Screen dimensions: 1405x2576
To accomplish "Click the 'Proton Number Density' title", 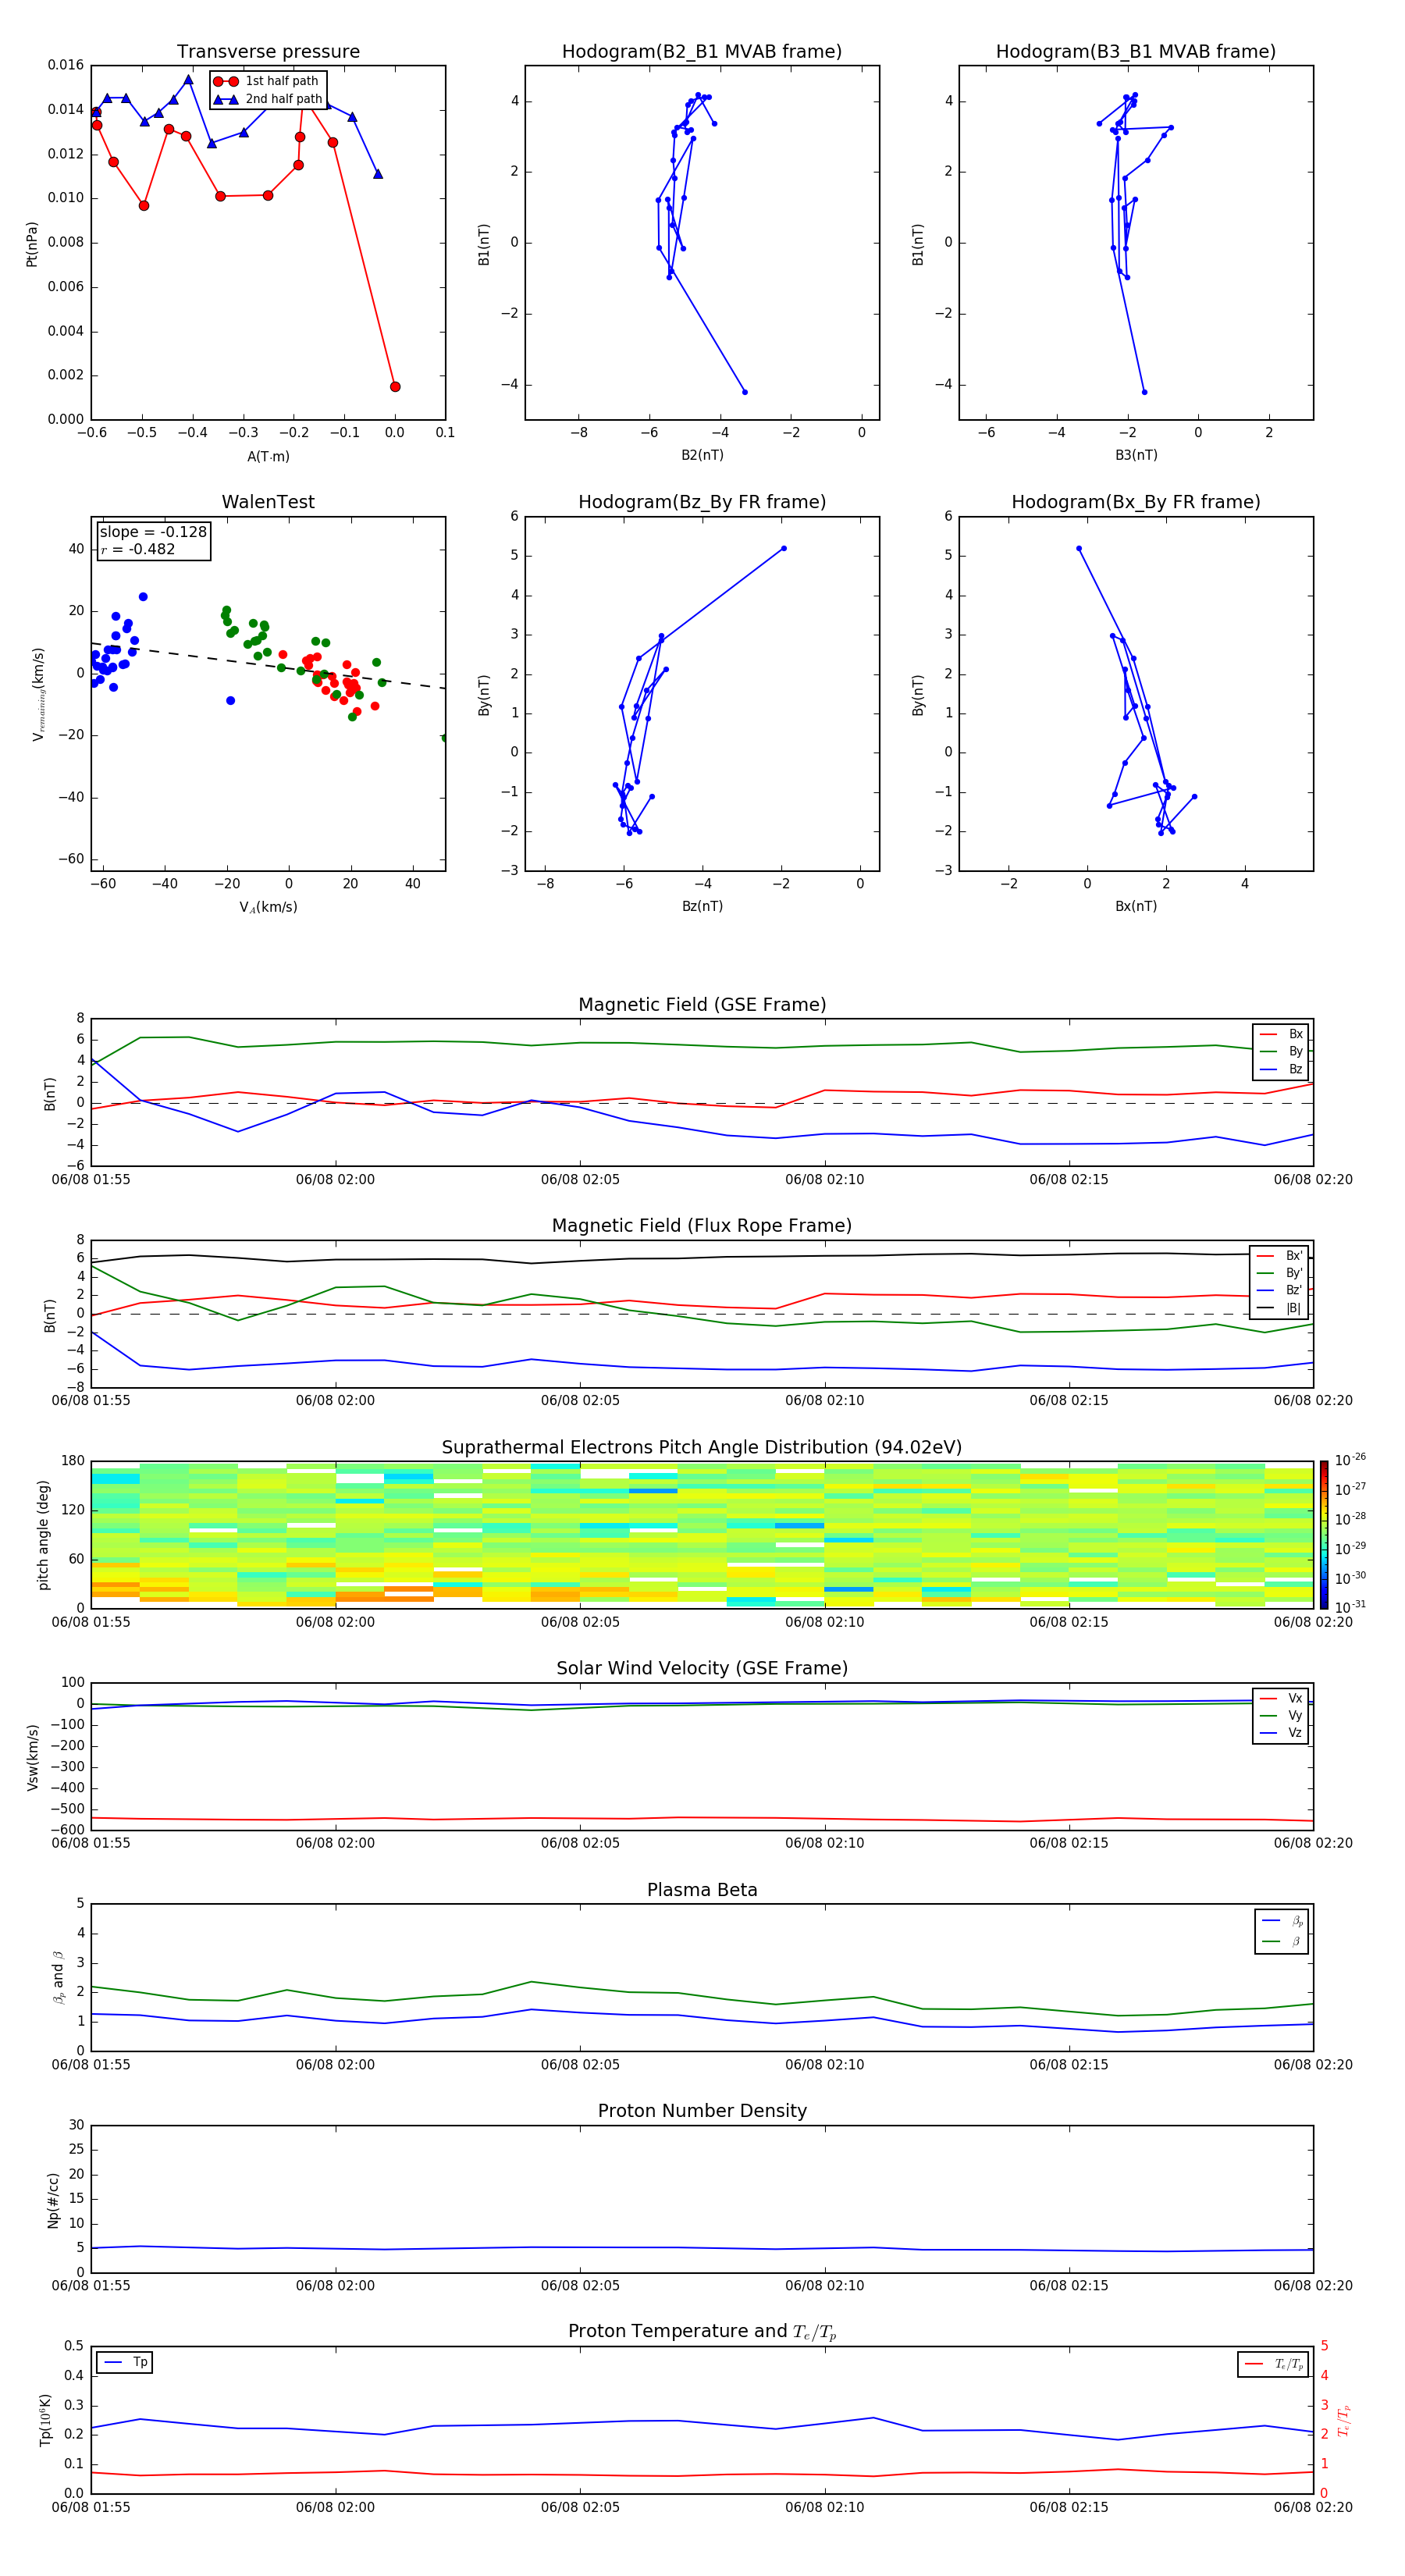I will pos(702,2111).
